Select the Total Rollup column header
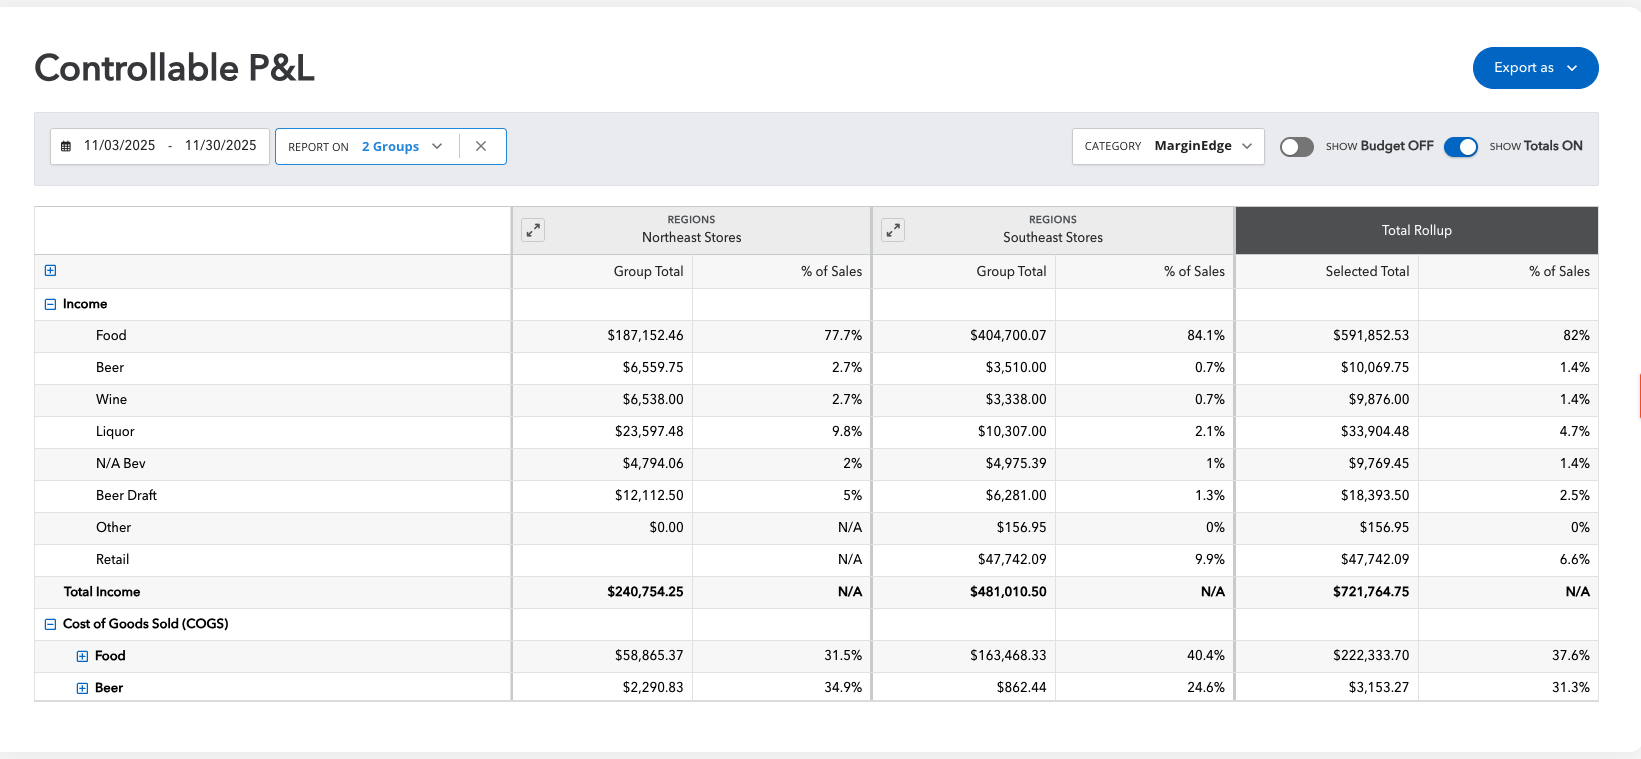 (x=1416, y=230)
